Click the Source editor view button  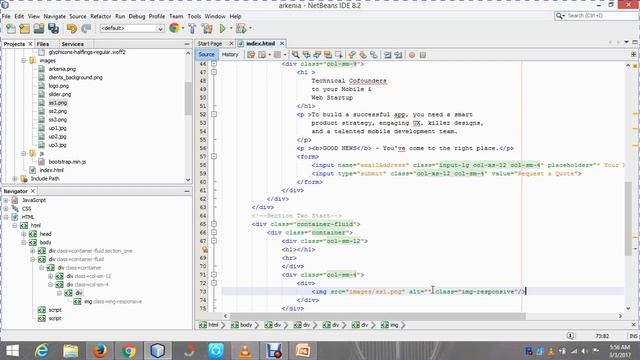206,54
